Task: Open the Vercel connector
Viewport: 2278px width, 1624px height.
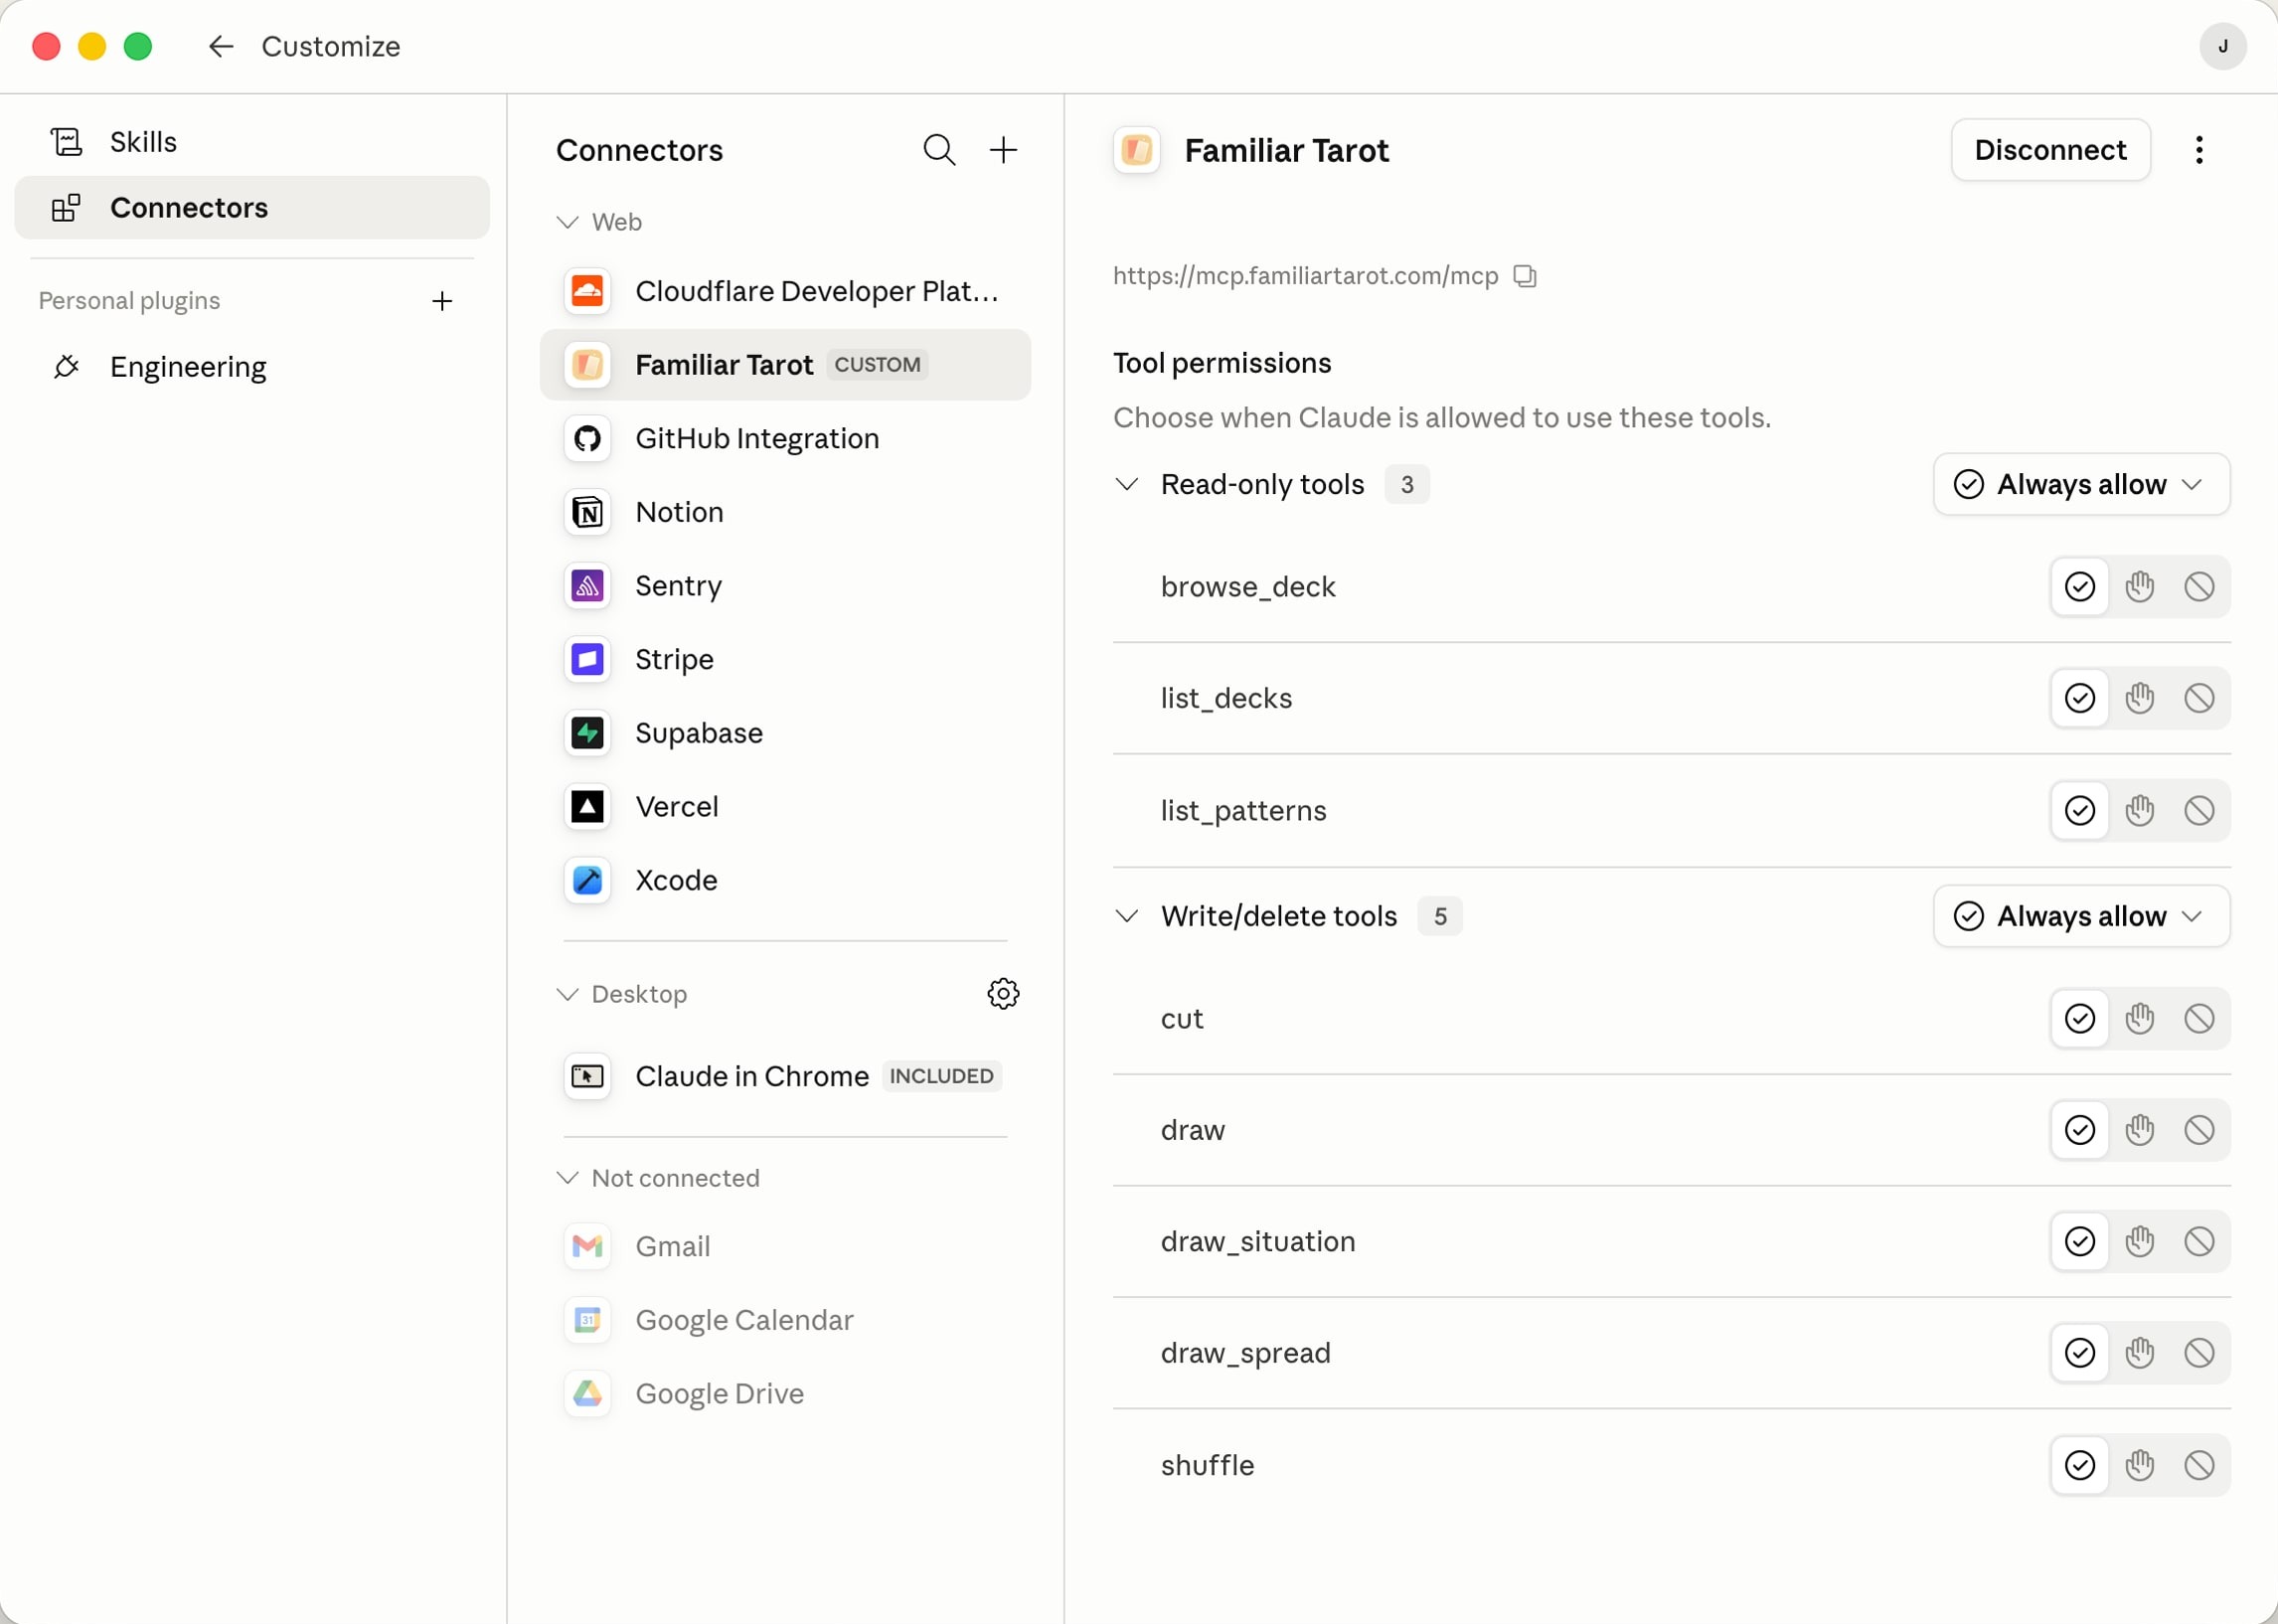Action: tap(785, 807)
